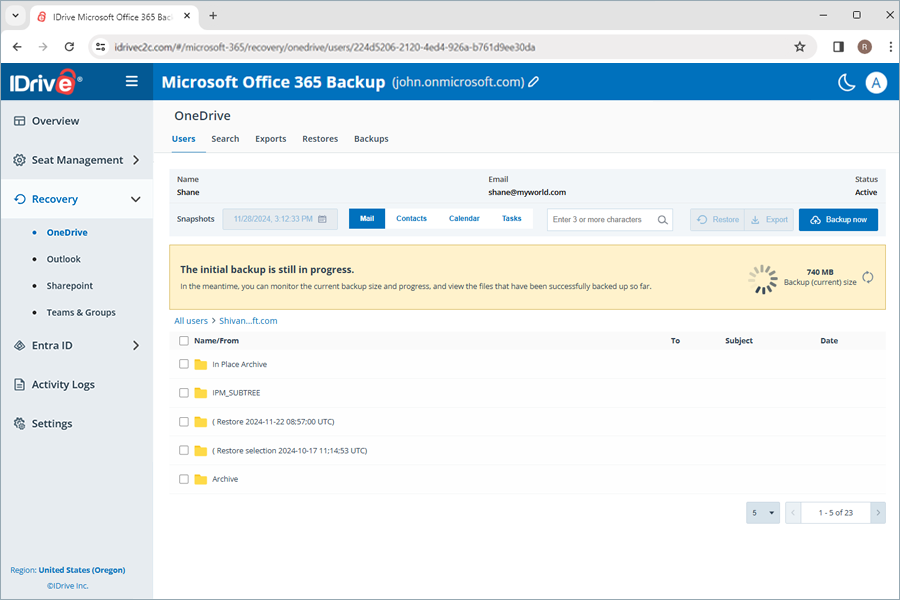
Task: Click the search magnifier icon
Action: point(662,220)
